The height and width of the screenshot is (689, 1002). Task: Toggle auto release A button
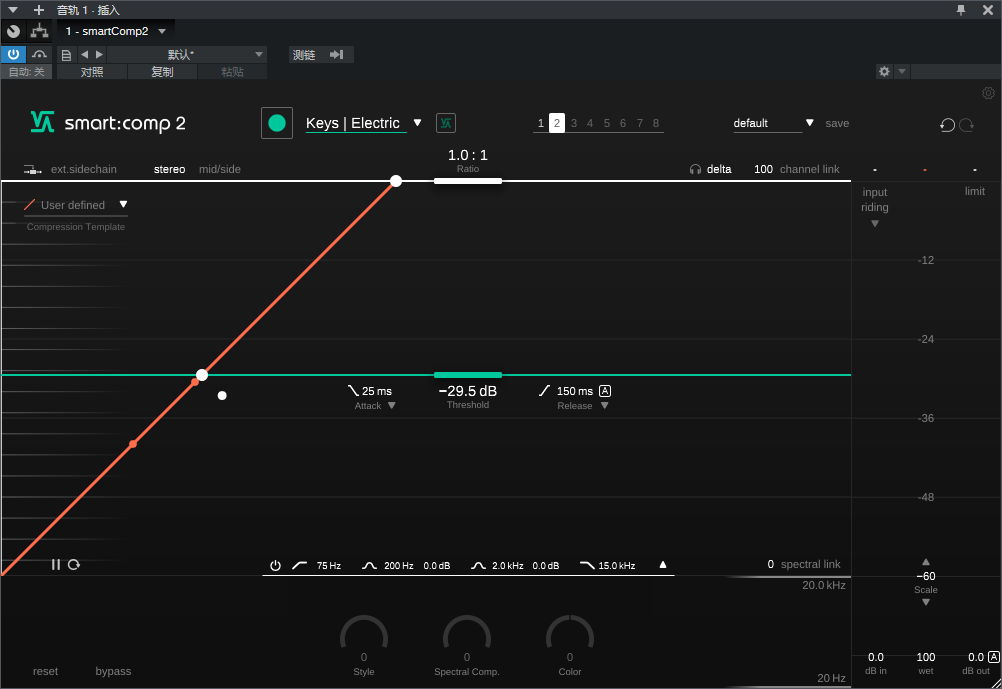pyautogui.click(x=605, y=391)
